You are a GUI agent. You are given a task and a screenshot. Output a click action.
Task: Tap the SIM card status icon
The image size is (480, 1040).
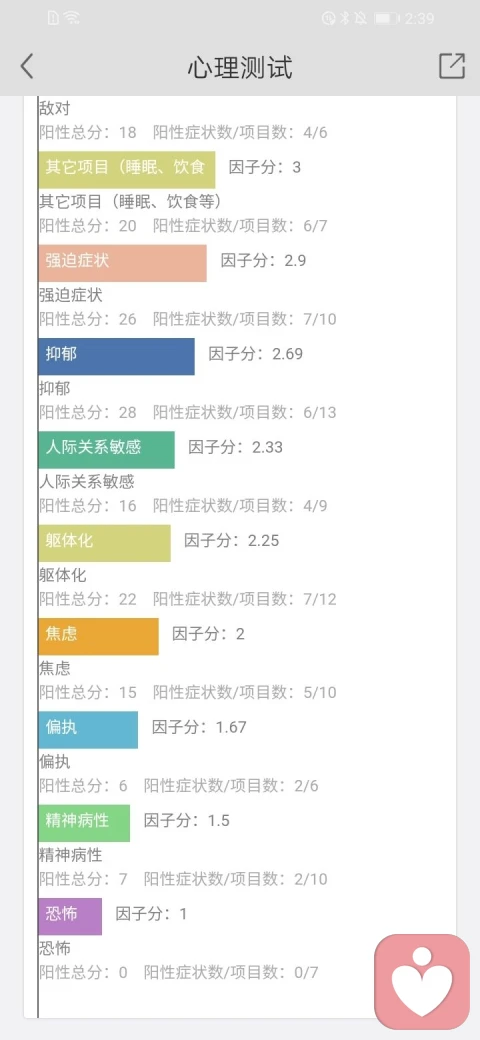tap(54, 18)
